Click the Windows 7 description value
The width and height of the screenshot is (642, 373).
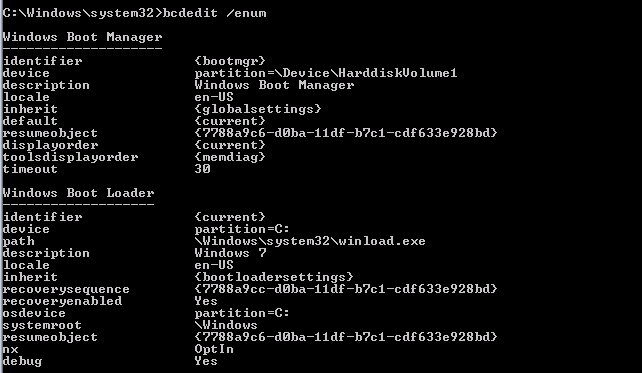pyautogui.click(x=231, y=253)
